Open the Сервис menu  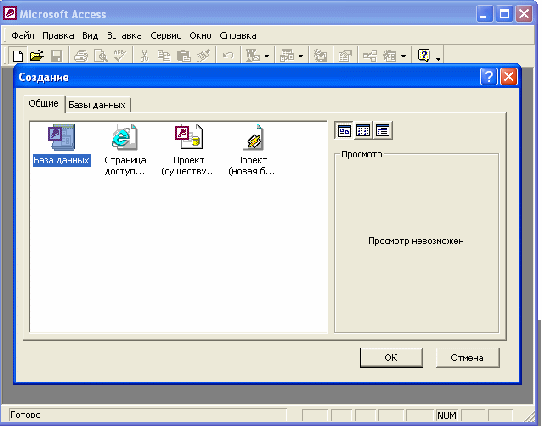coord(166,36)
